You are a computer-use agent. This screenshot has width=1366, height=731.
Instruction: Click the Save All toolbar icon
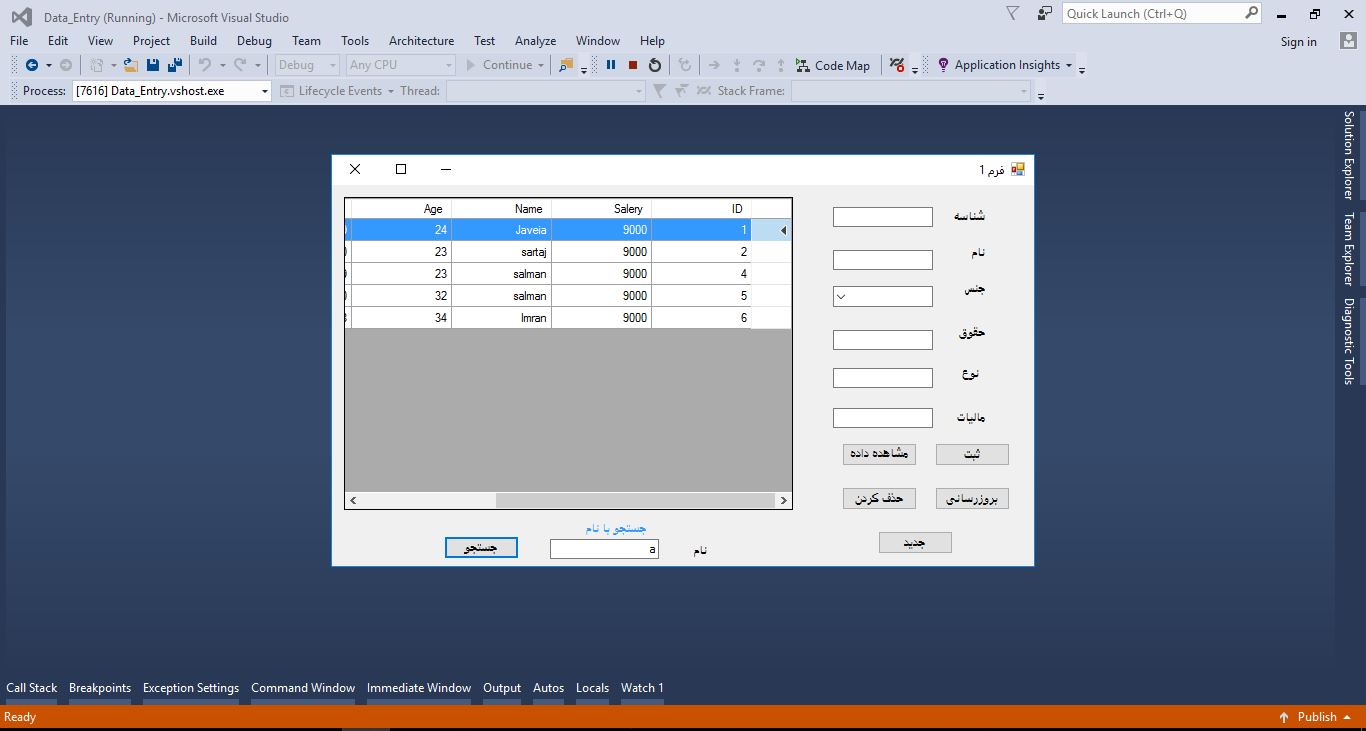[x=175, y=65]
